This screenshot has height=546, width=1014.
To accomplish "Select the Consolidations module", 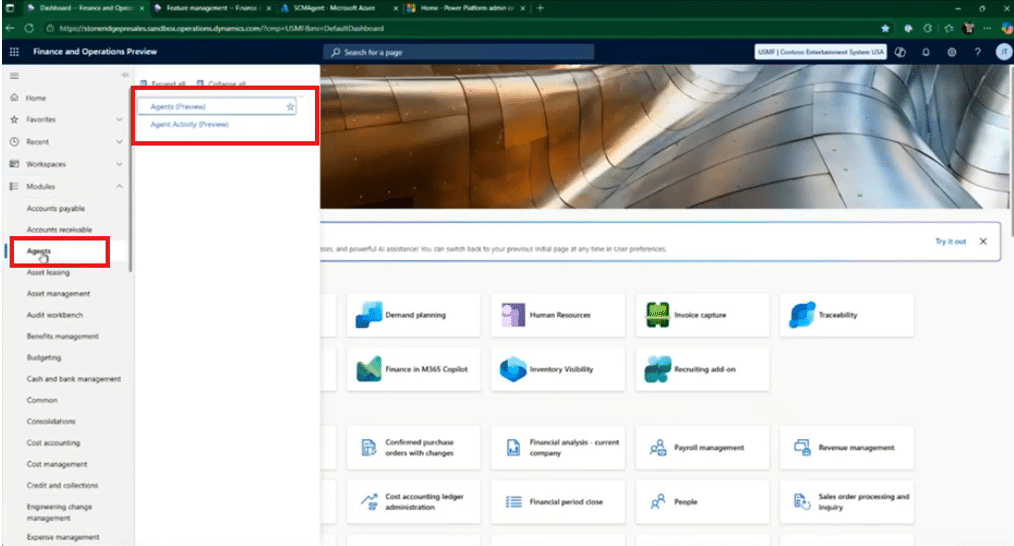I will click(51, 421).
